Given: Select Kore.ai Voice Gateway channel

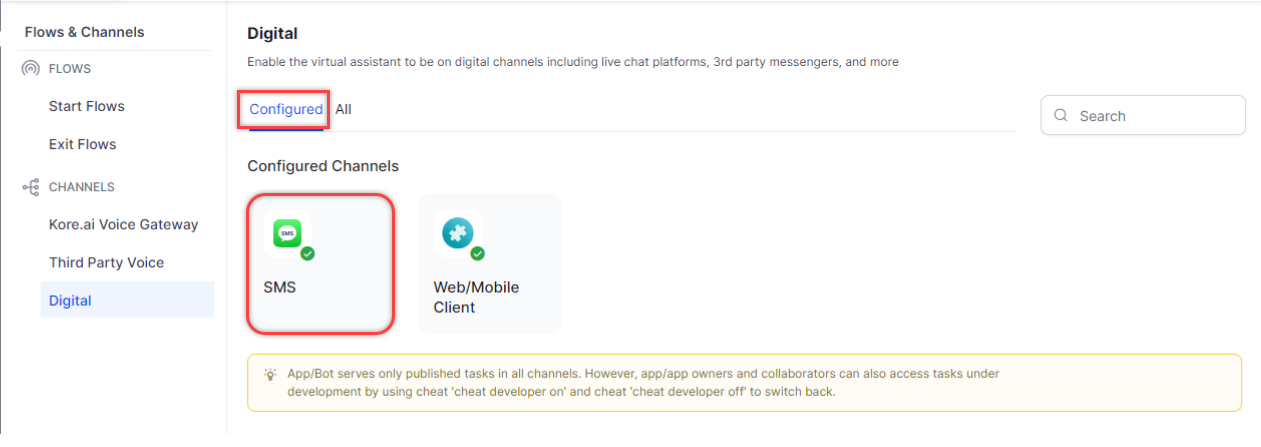Looking at the screenshot, I should pyautogui.click(x=124, y=224).
